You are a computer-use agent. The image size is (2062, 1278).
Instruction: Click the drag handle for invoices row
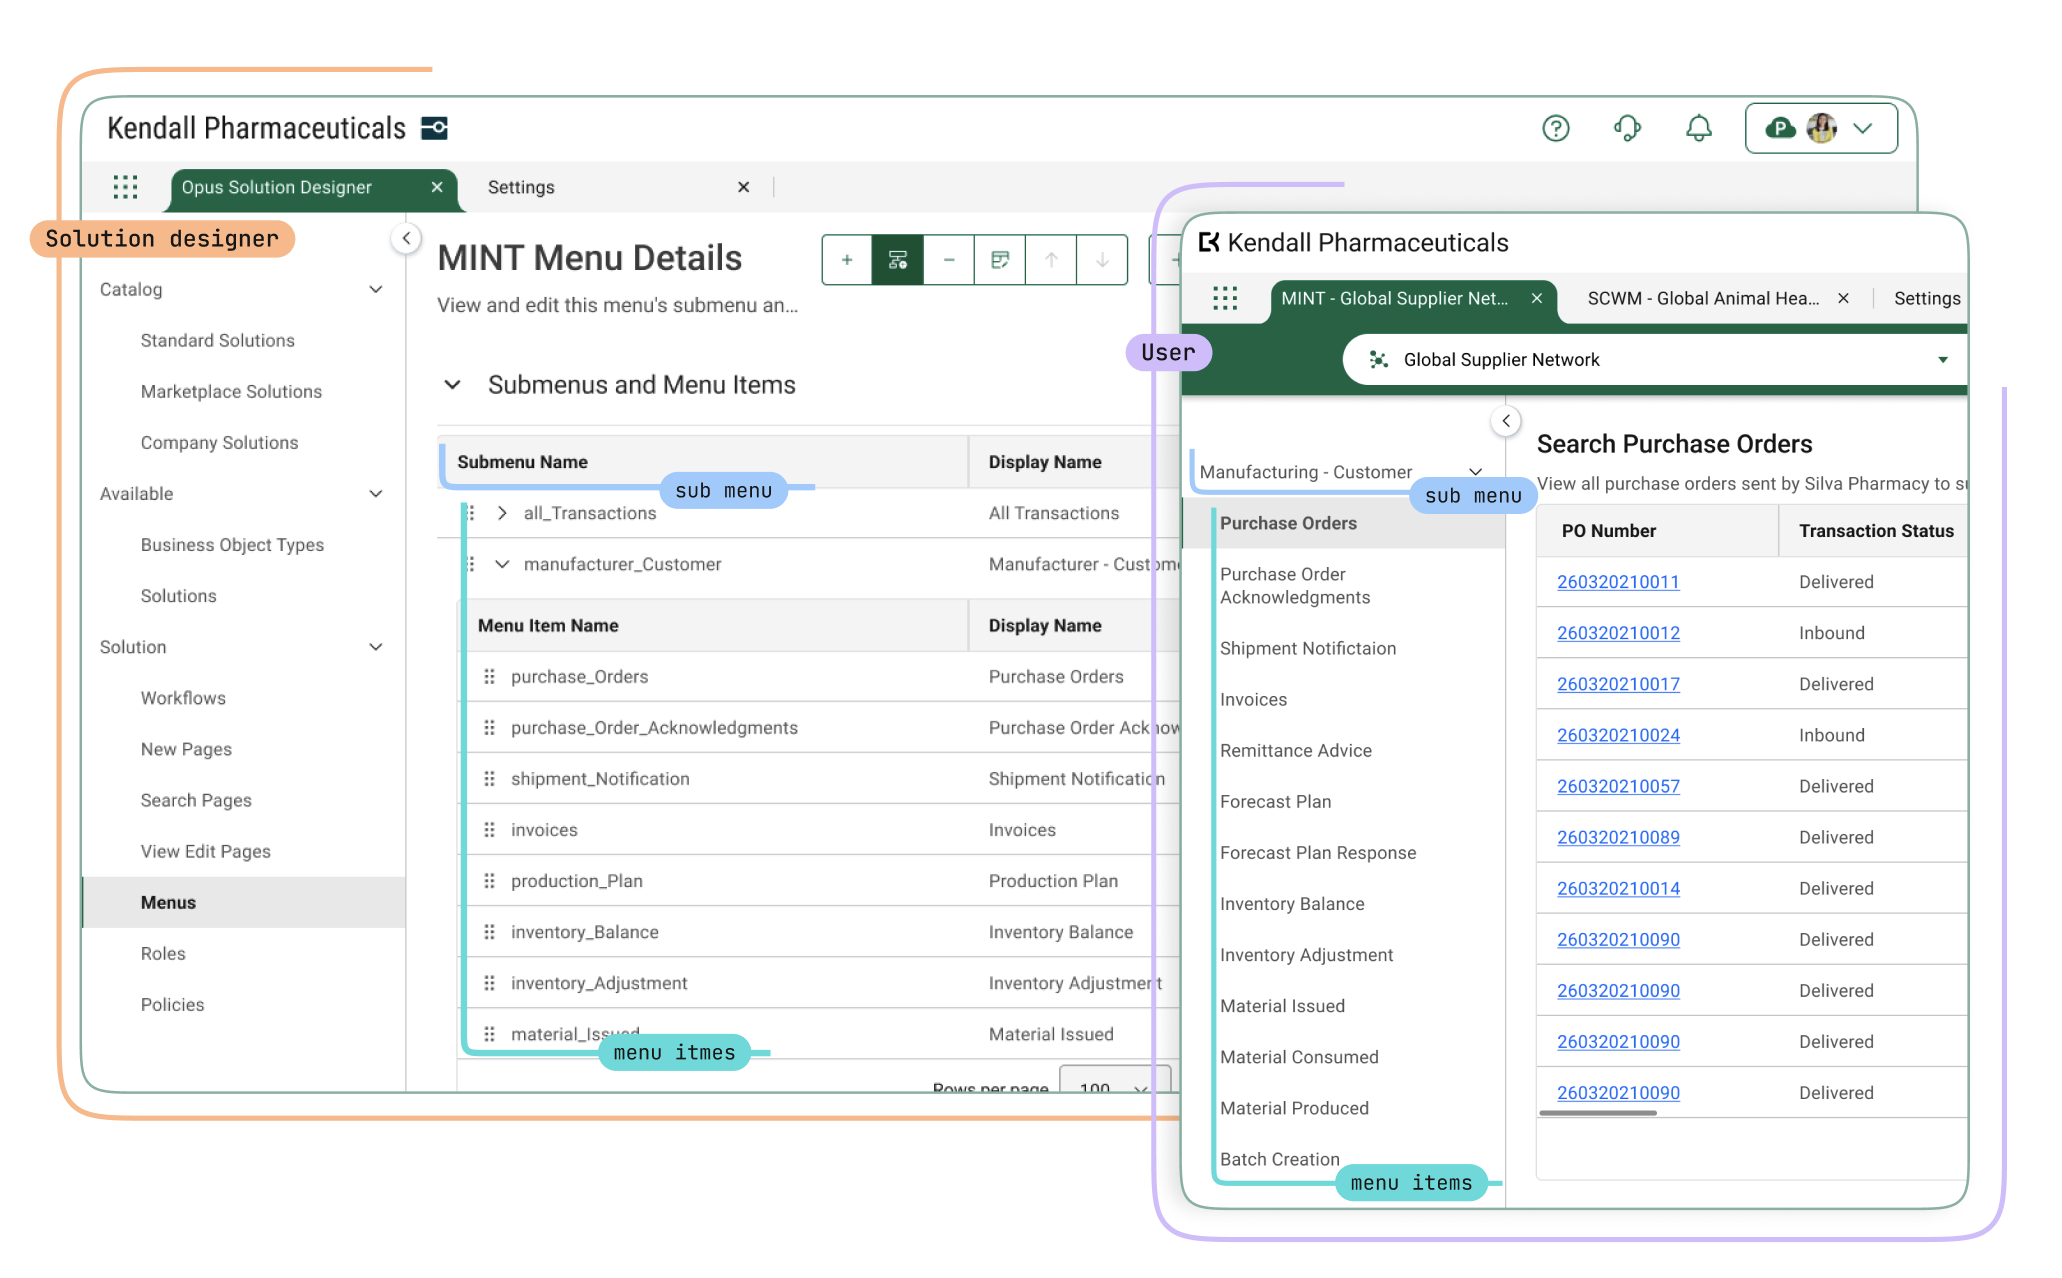pos(489,830)
